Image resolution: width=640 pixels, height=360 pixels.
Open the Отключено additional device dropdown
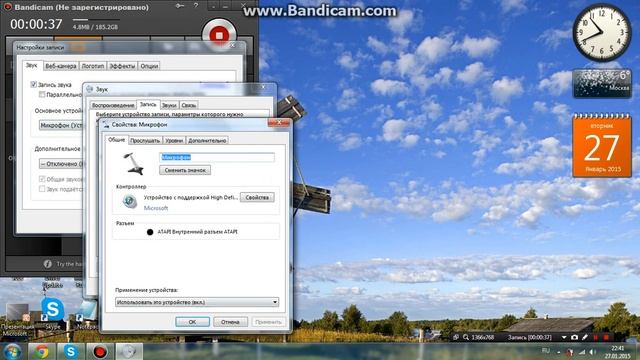tap(61, 164)
